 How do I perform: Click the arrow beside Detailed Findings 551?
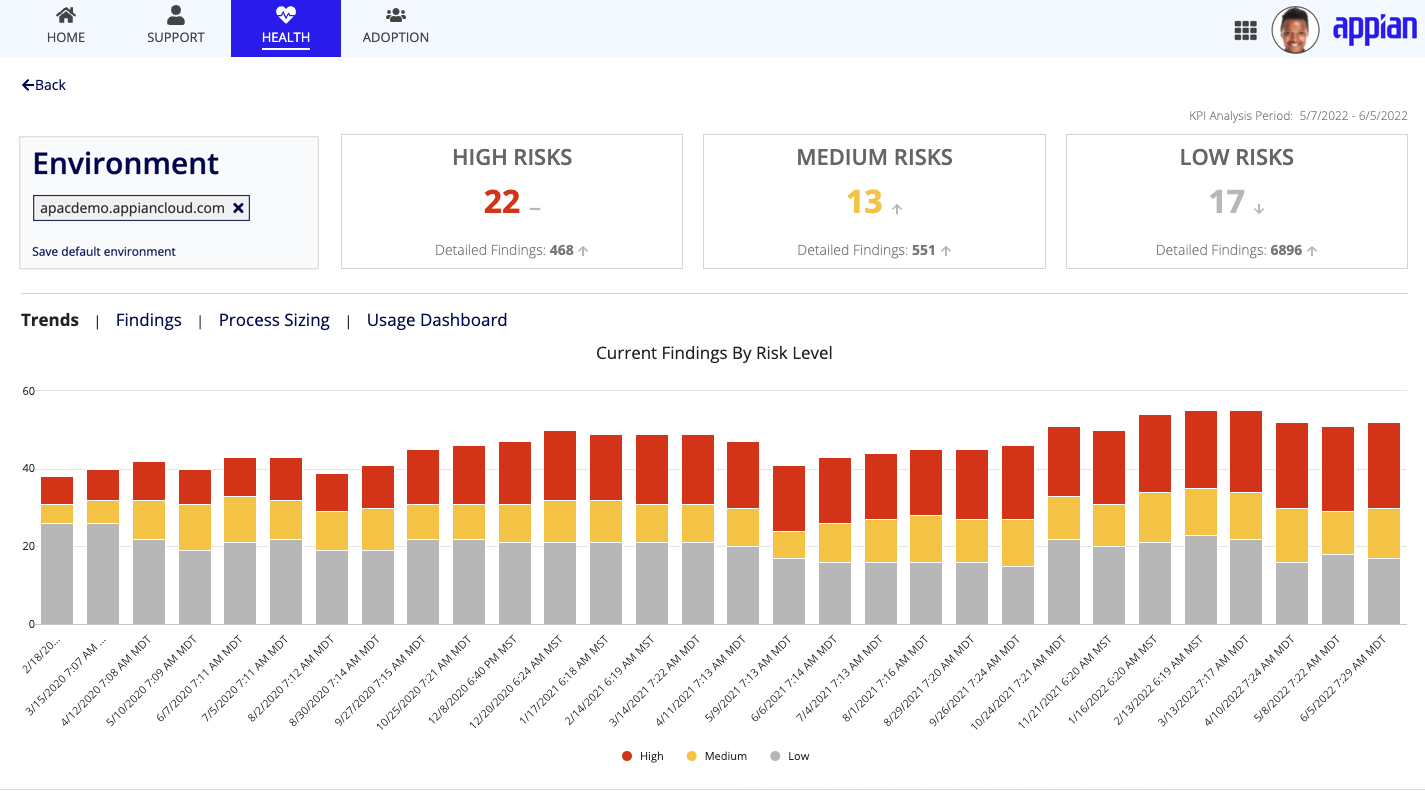coord(945,251)
